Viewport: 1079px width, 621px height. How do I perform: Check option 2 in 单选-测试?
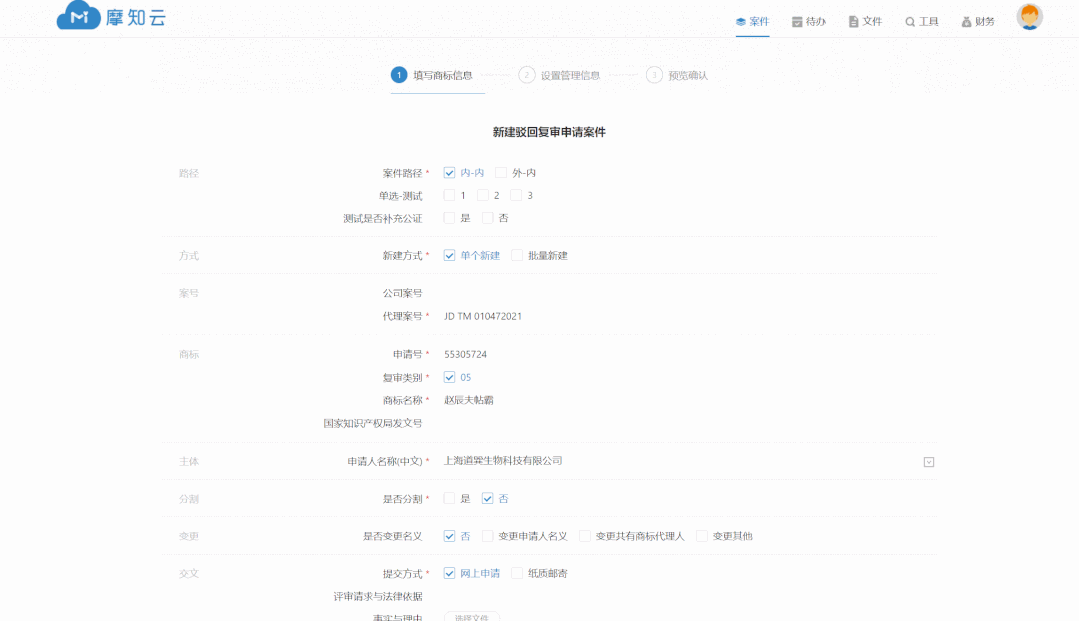(x=483, y=196)
